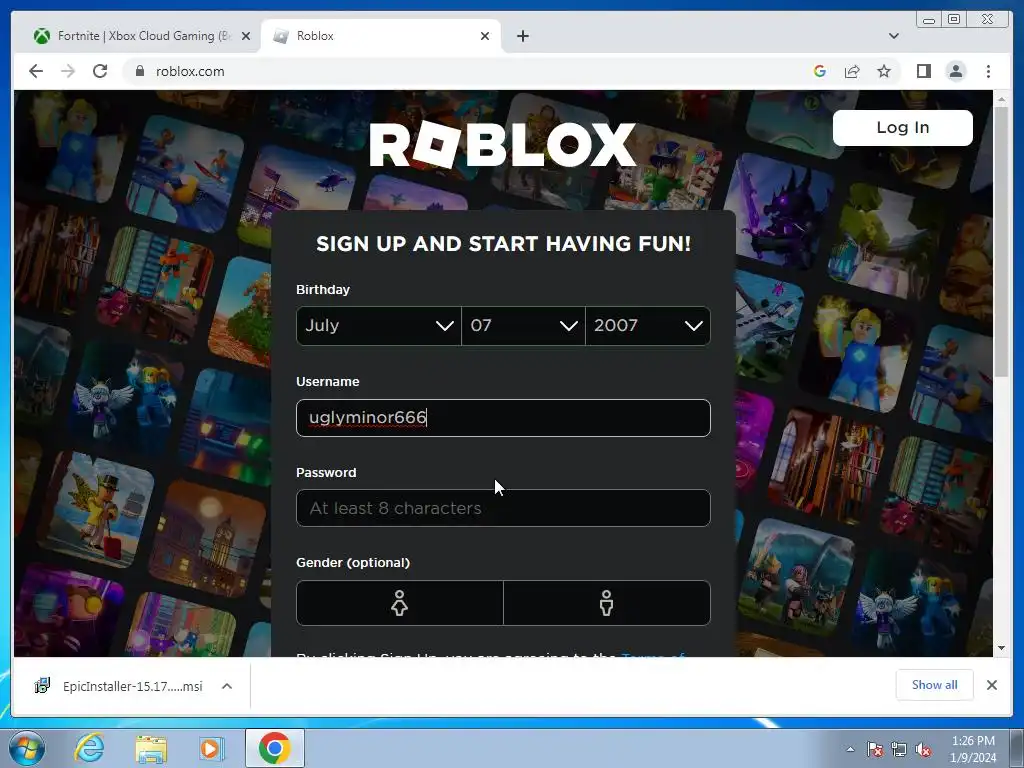Viewport: 1024px width, 768px height.
Task: Bookmark this page with the star
Action: [884, 71]
